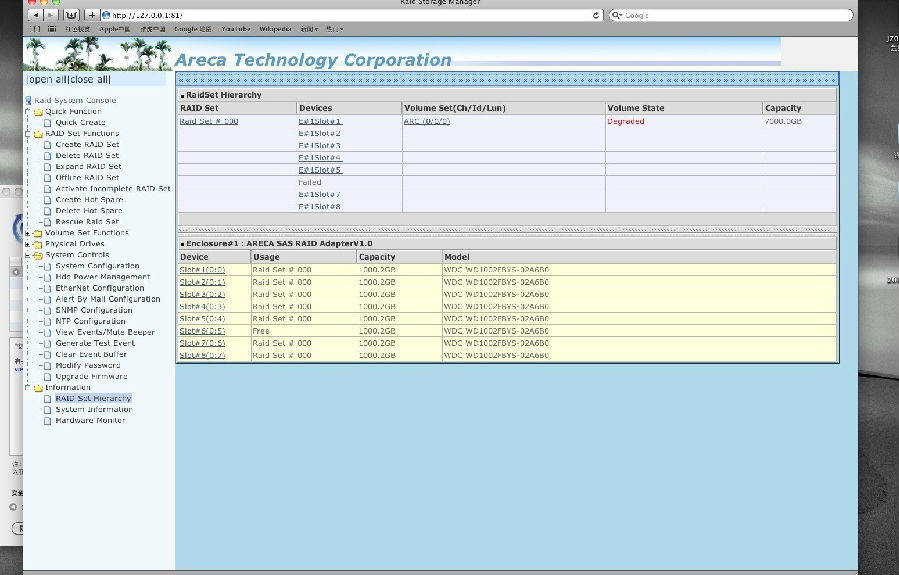Select Activate Incomplete RAID Set
Image resolution: width=899 pixels, height=575 pixels.
pos(113,189)
